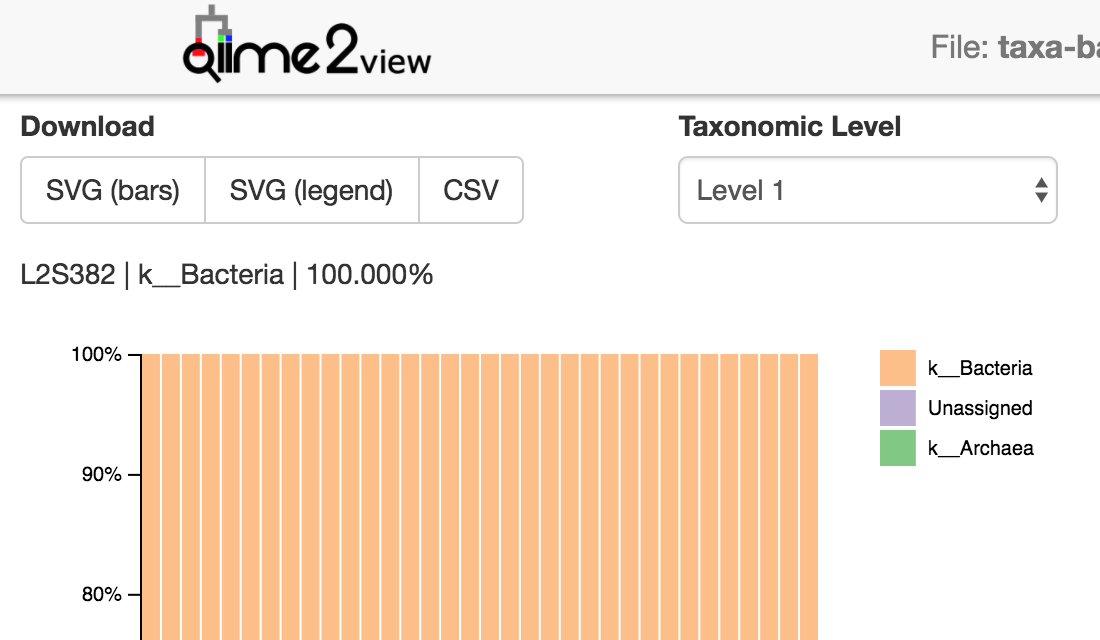
Task: Click the 90% y-axis tick label
Action: point(102,474)
